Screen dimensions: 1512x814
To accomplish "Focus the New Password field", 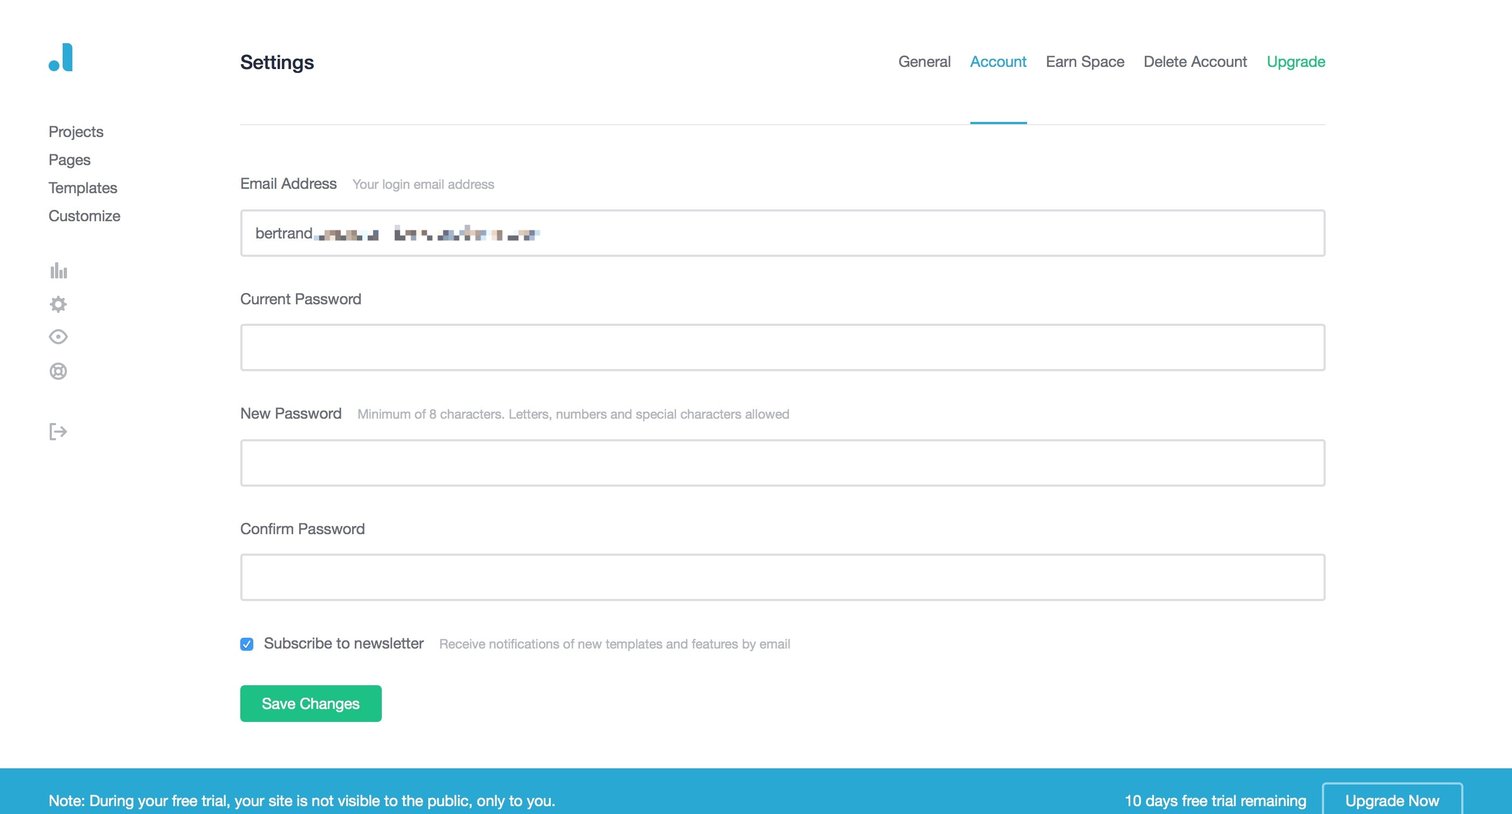I will [x=783, y=463].
